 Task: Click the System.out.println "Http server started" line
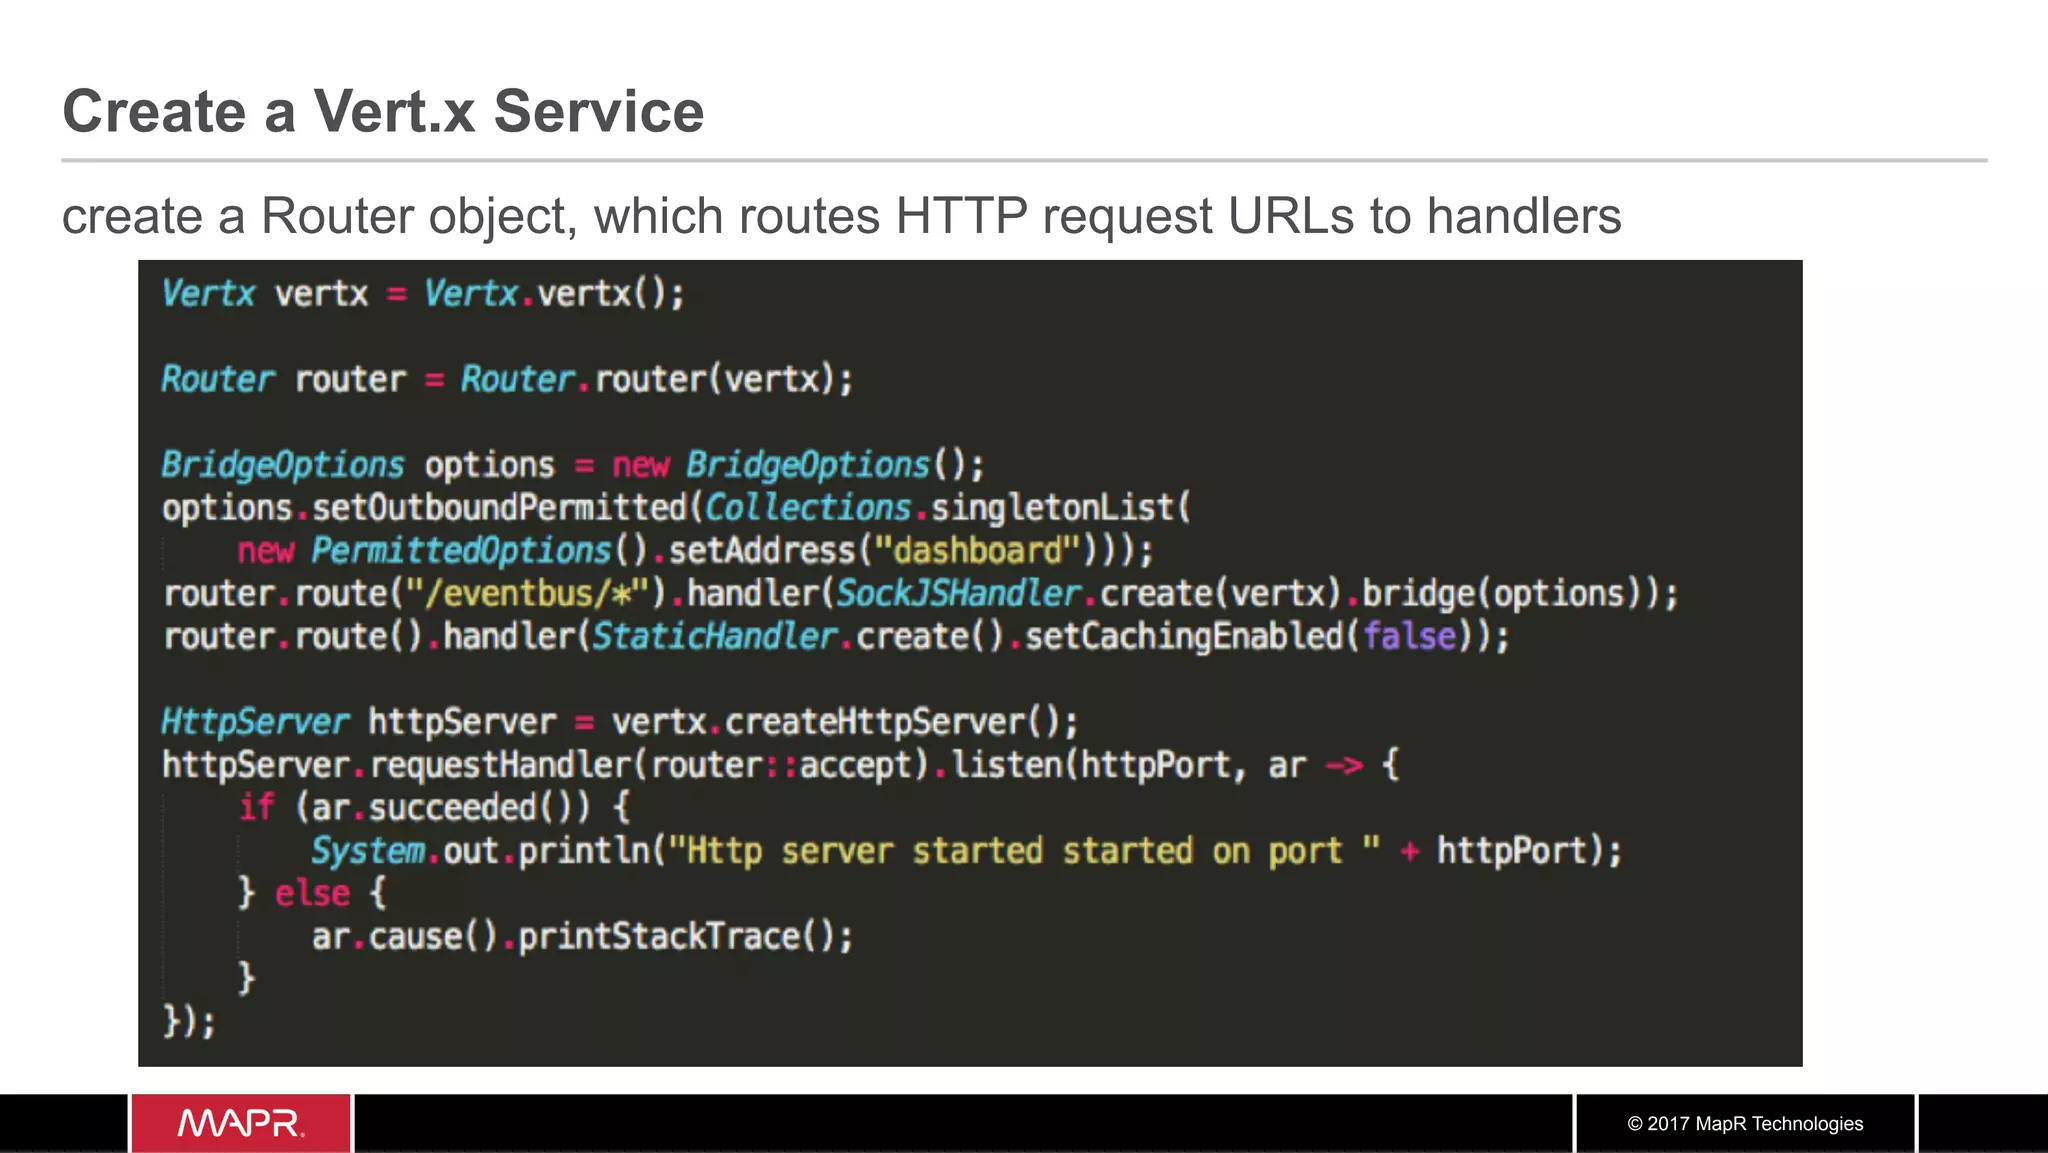click(x=966, y=851)
